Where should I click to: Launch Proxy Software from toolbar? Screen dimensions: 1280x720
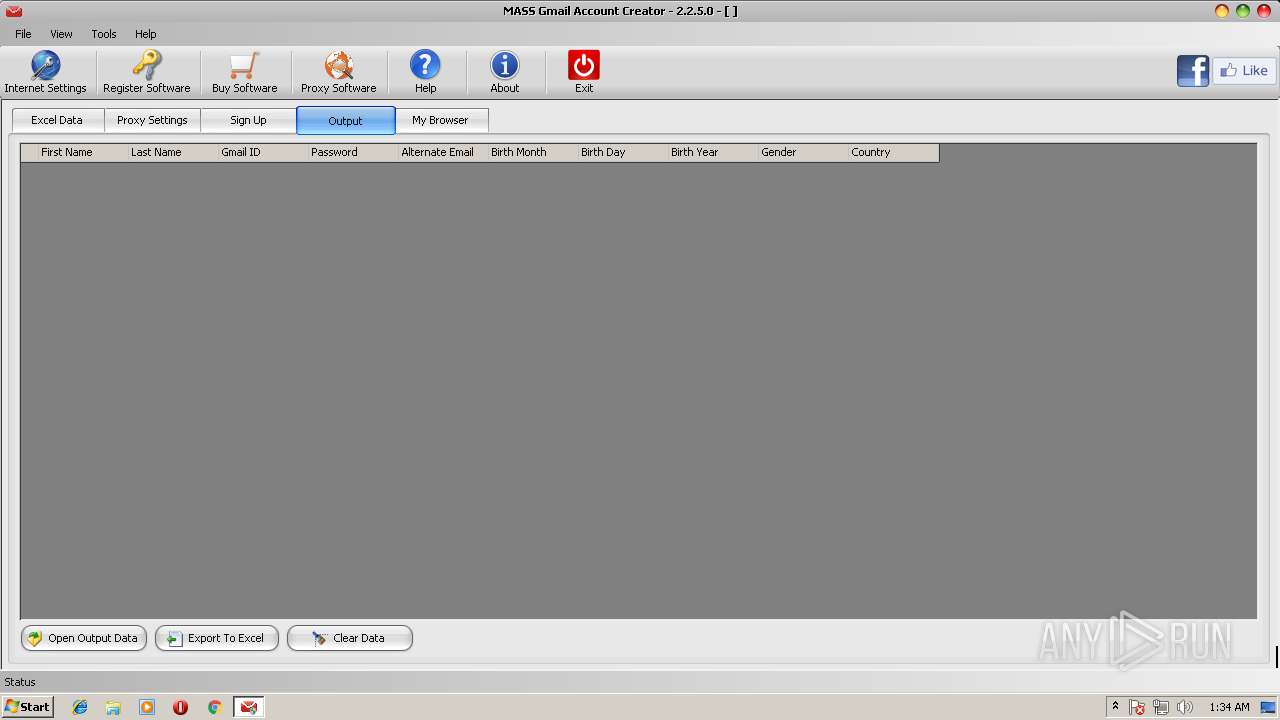click(x=338, y=72)
